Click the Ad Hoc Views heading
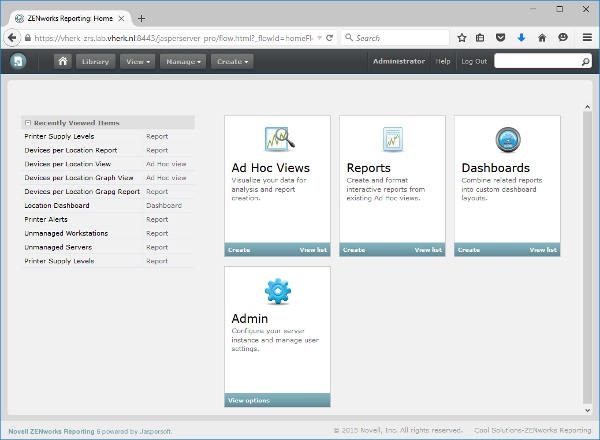600x440 pixels. 271,168
